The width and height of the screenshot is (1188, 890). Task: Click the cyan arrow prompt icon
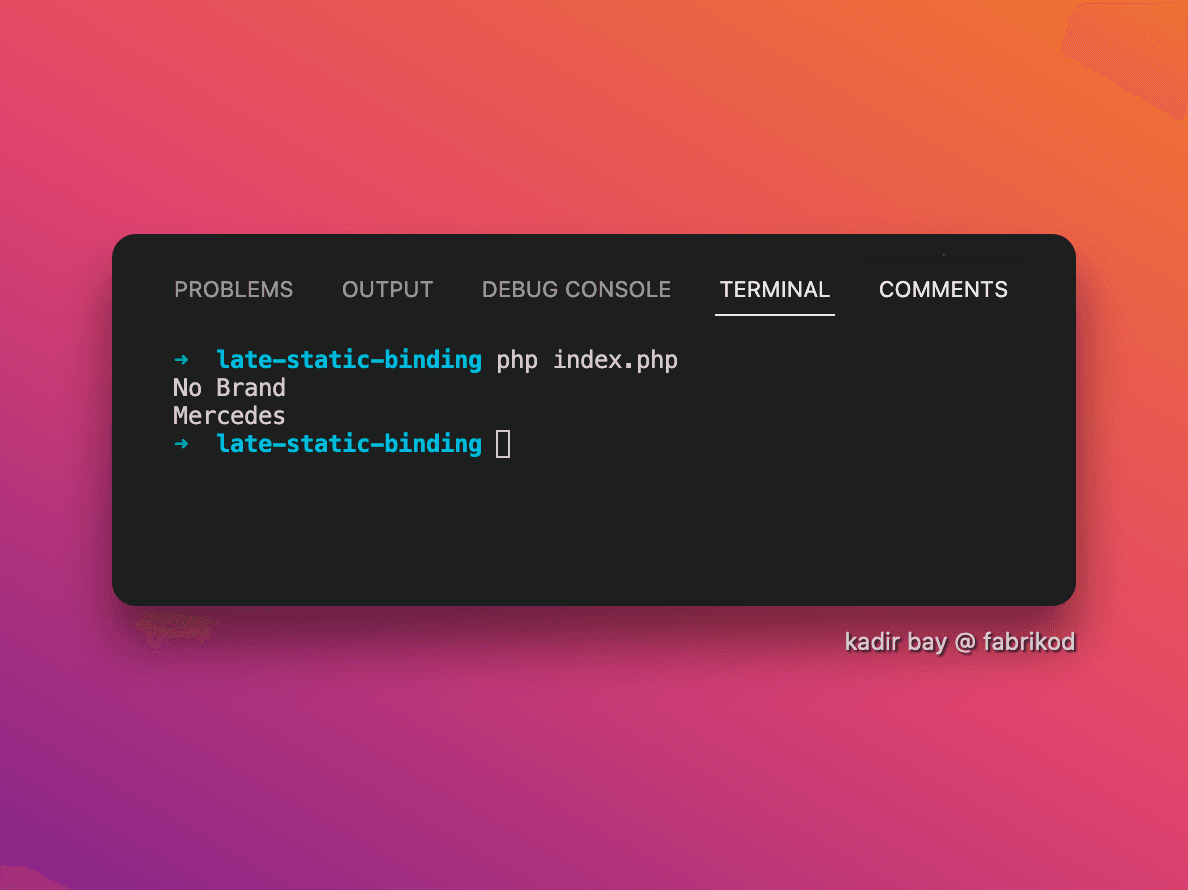181,359
